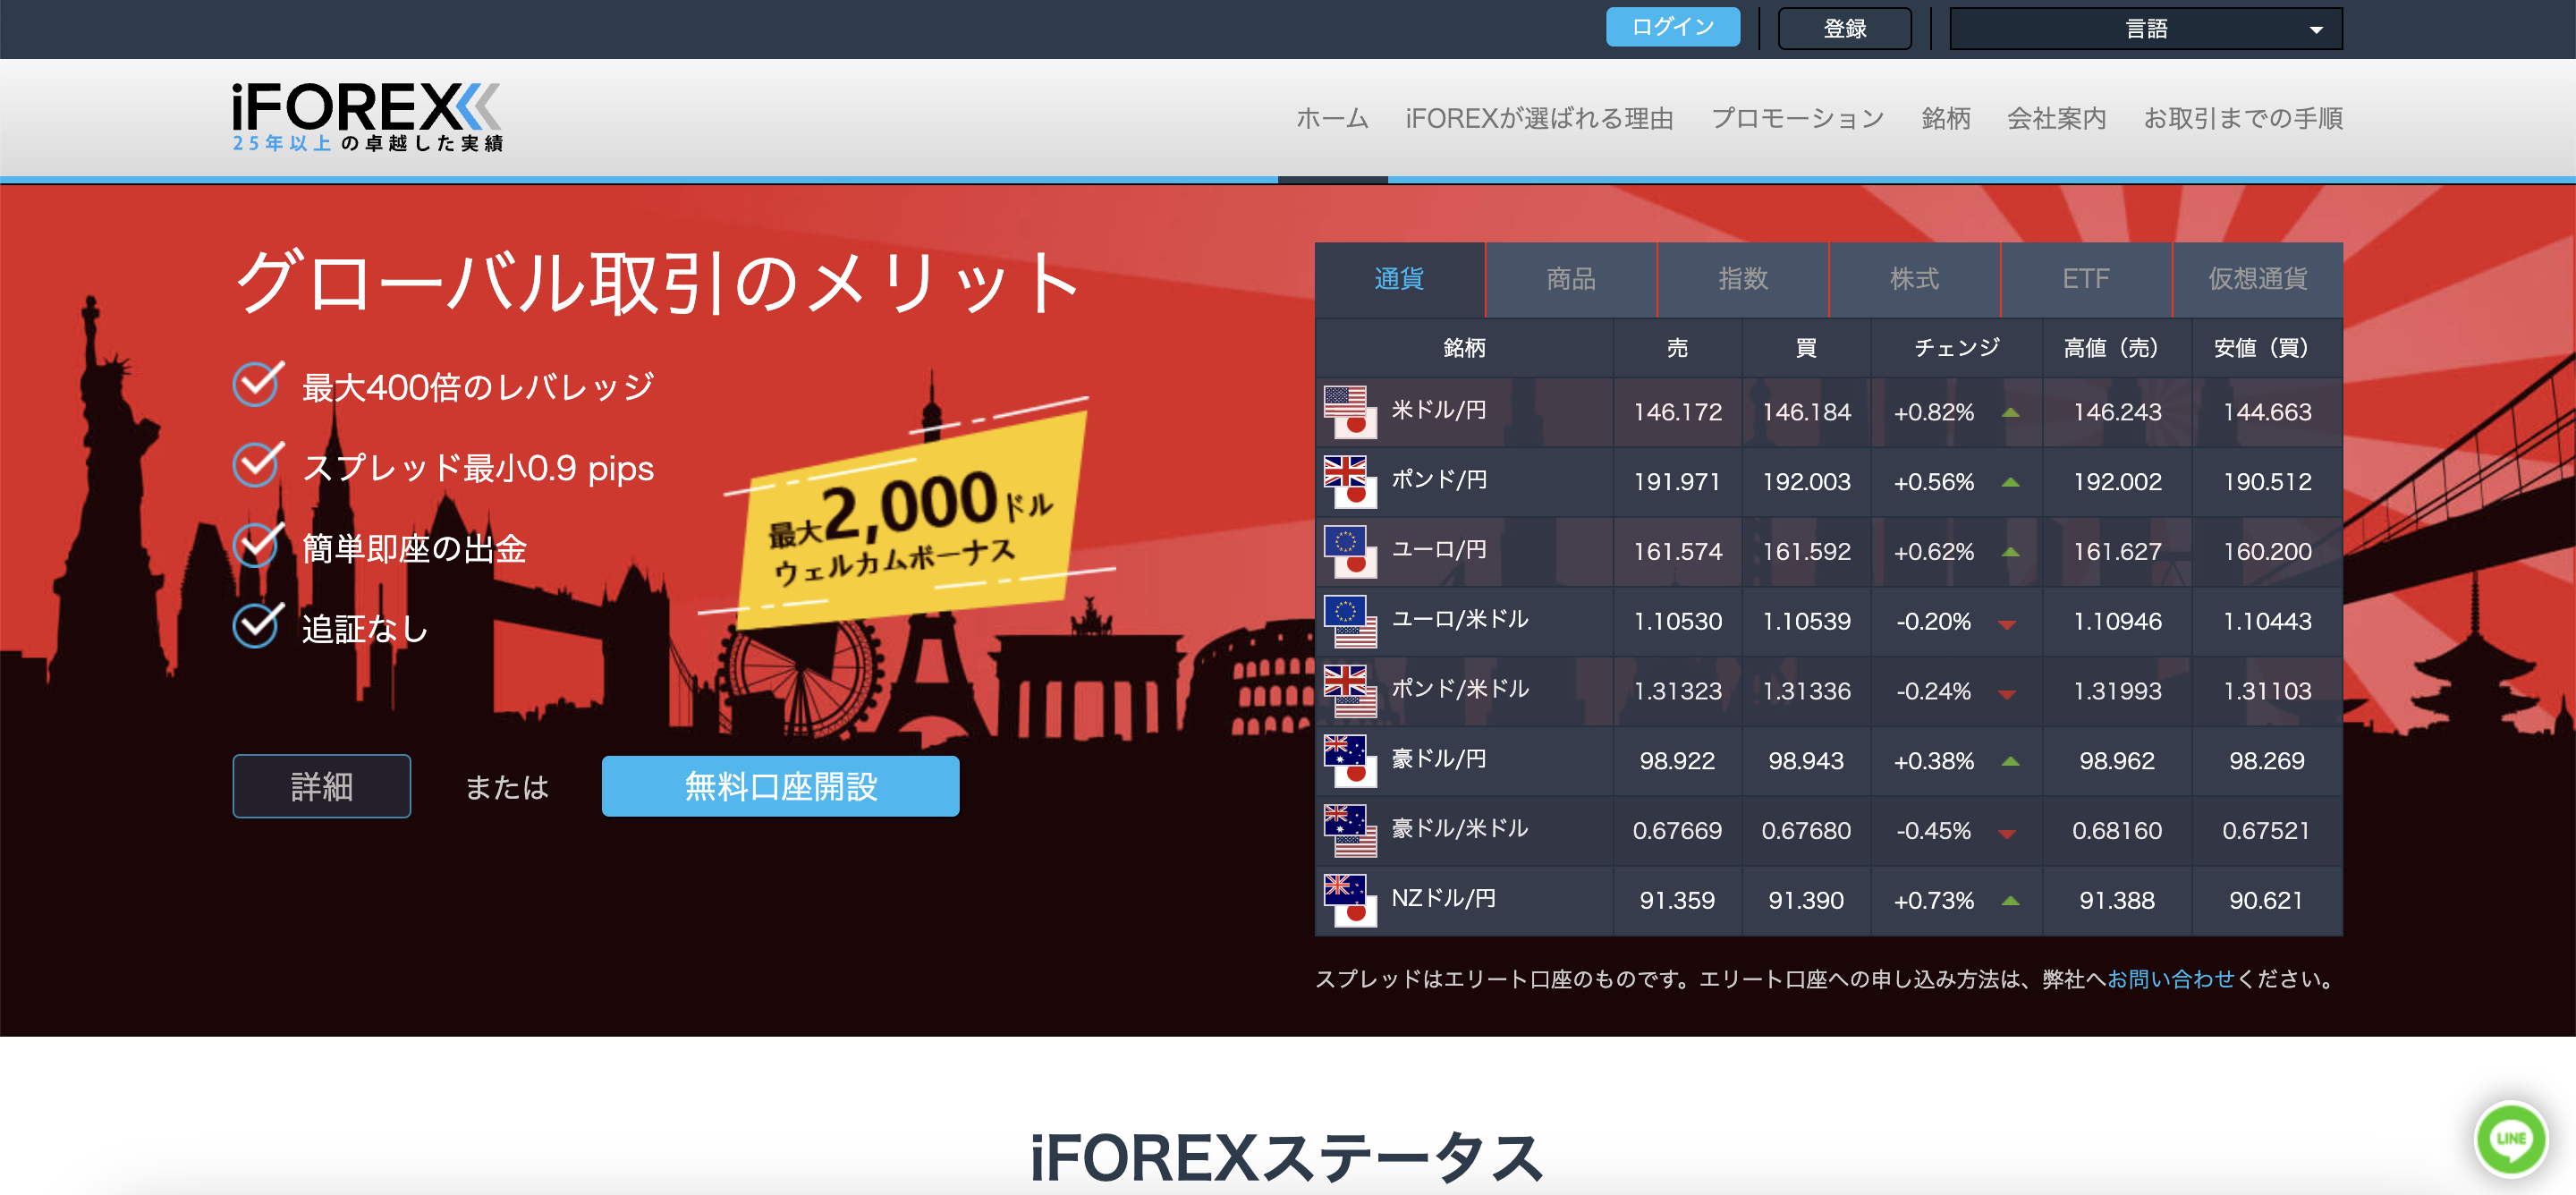Click the 高値（売）column header

coord(2116,348)
